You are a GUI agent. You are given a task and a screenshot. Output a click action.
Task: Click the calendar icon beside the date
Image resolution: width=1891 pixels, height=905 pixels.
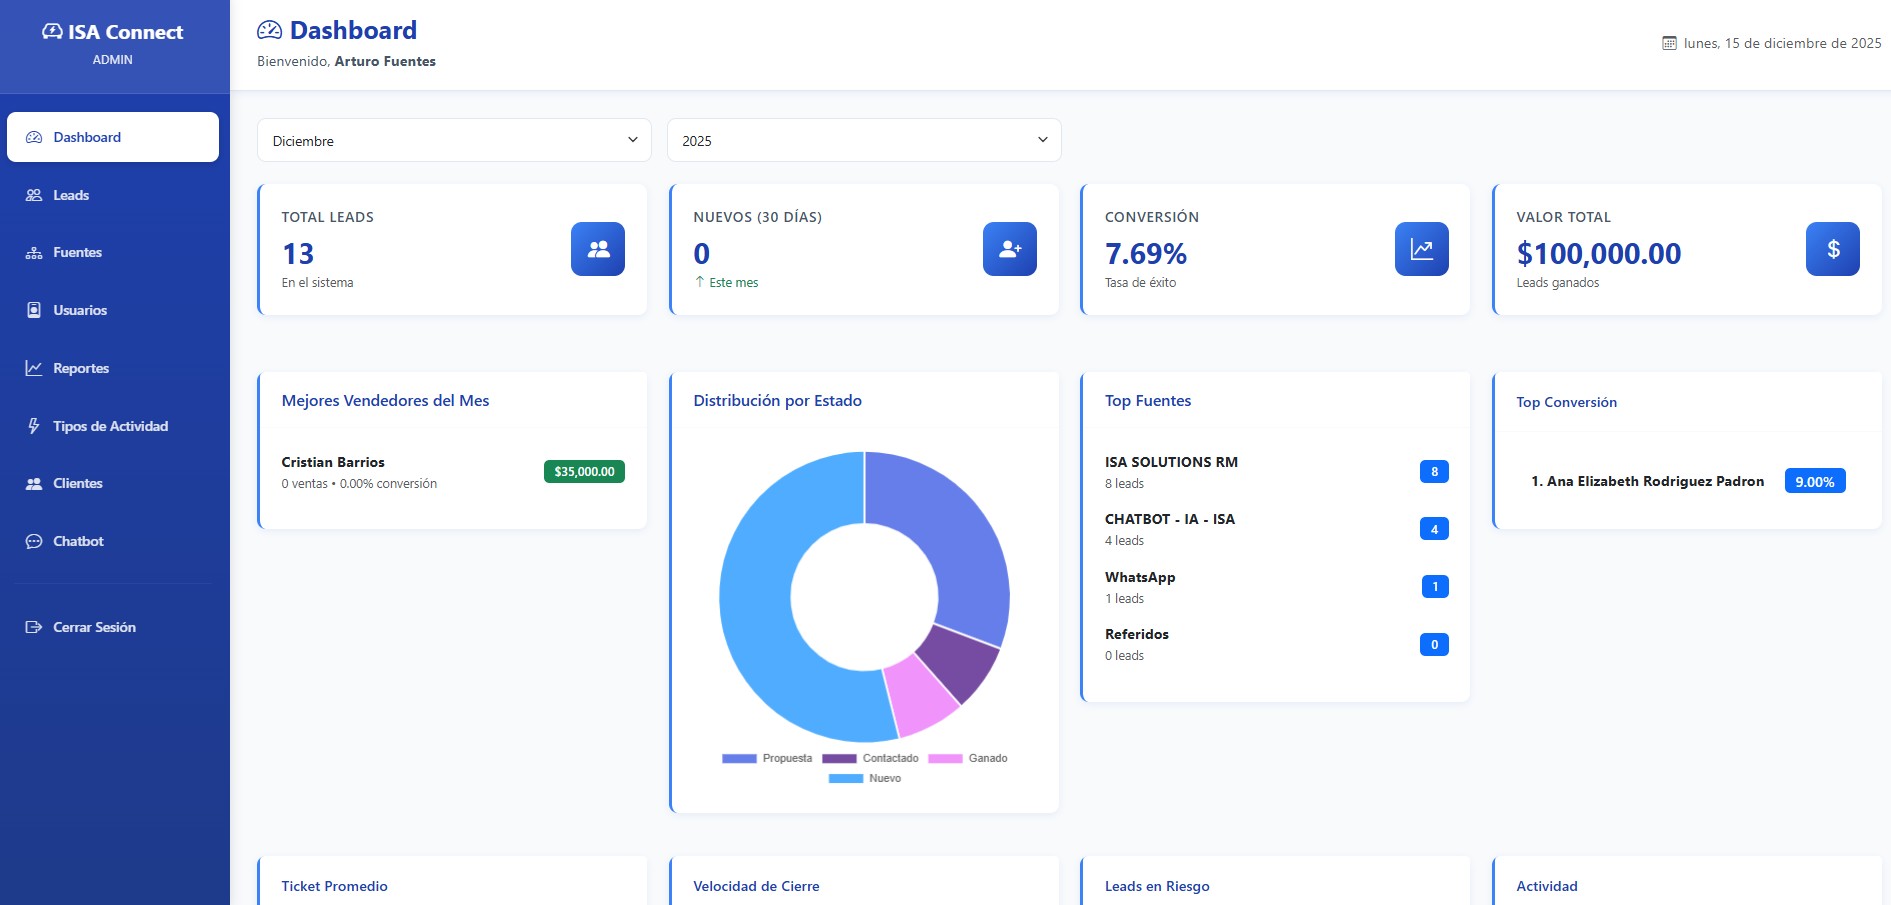click(x=1669, y=43)
